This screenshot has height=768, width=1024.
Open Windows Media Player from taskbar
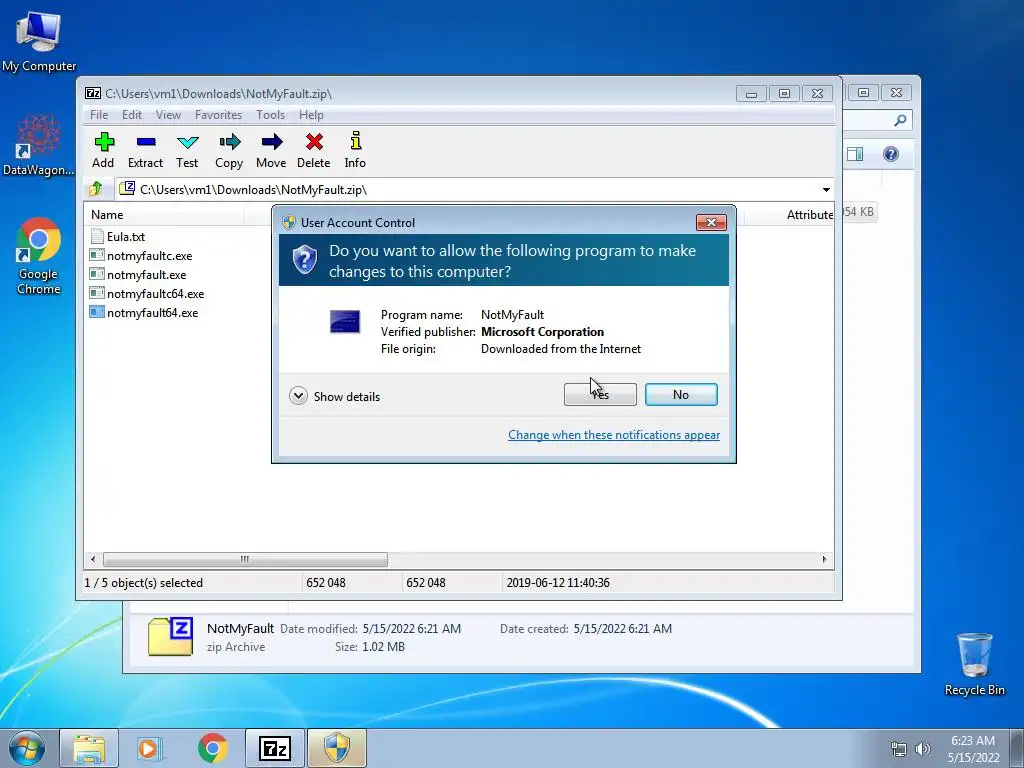(148, 748)
